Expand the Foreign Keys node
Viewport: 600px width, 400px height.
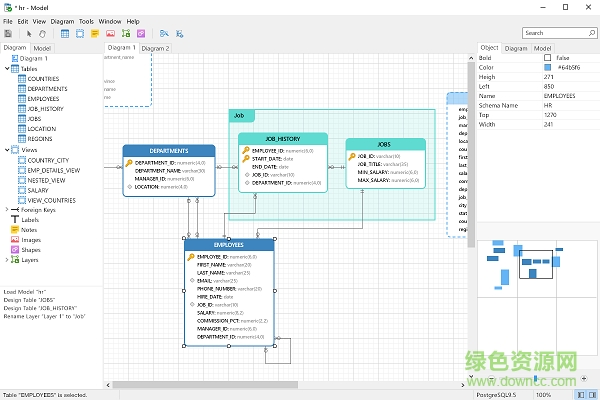[7, 210]
